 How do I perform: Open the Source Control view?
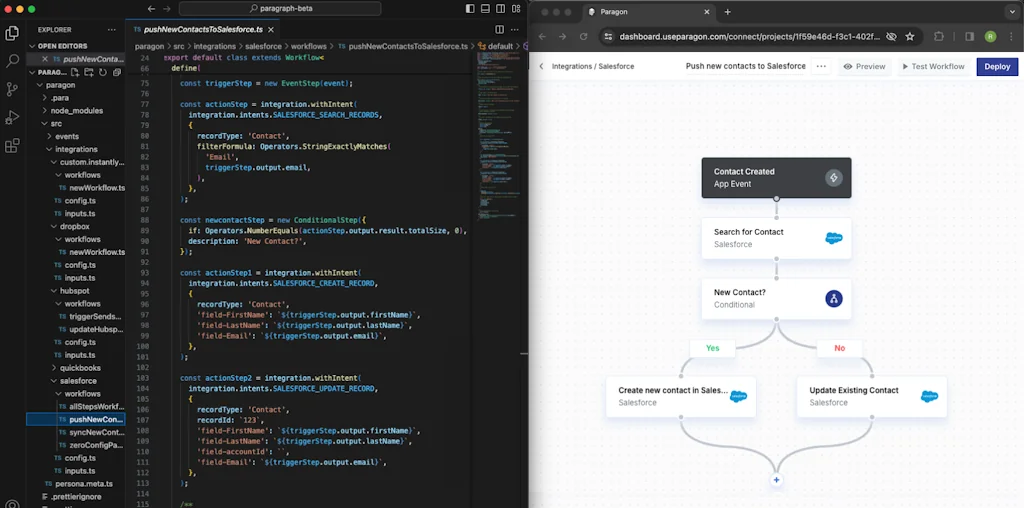click(x=12, y=89)
